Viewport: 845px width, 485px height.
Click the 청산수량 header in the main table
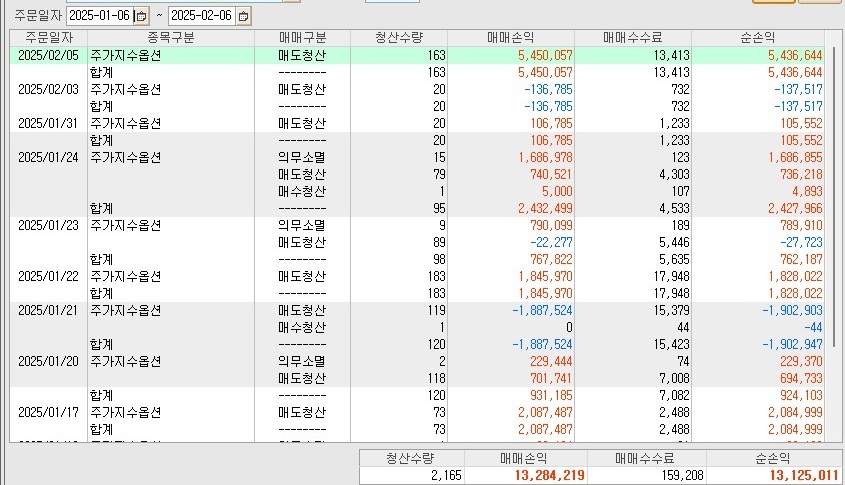click(399, 38)
